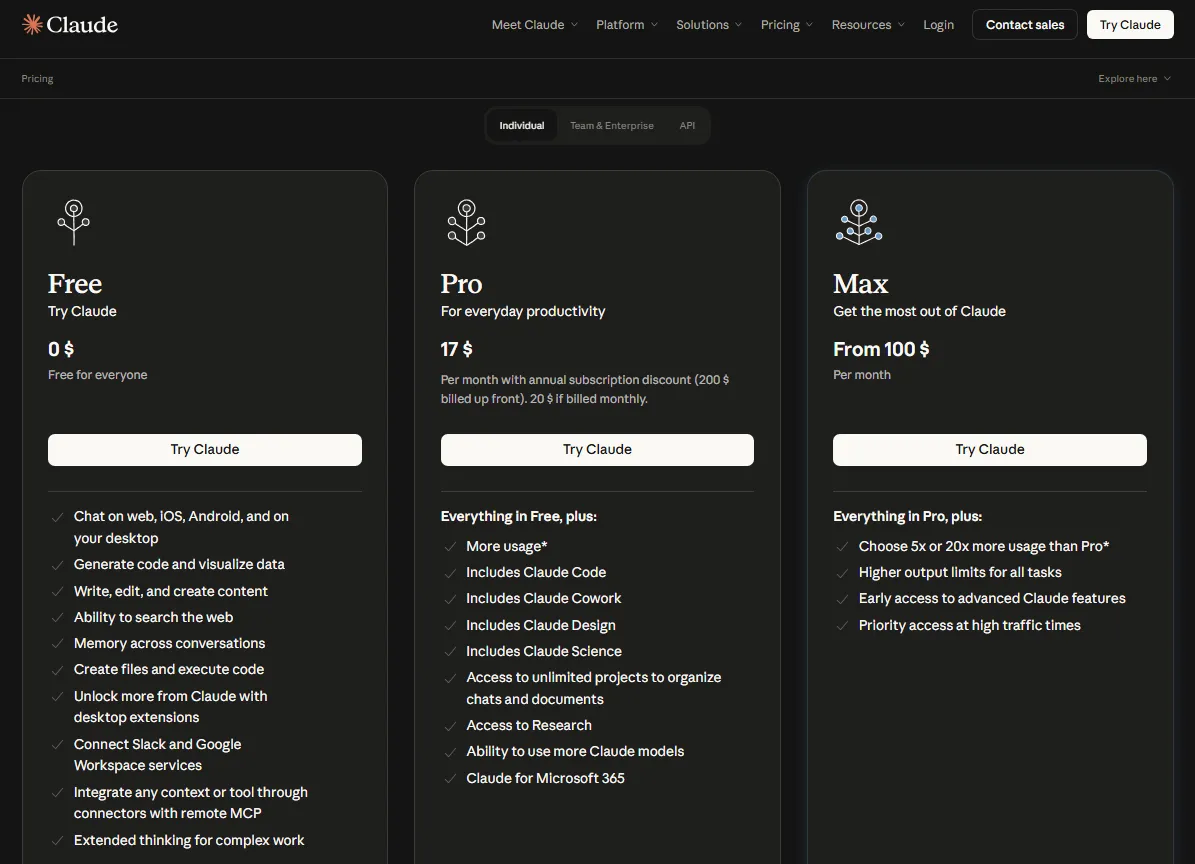
Task: Click 'More usage*' feature
Action: [507, 546]
